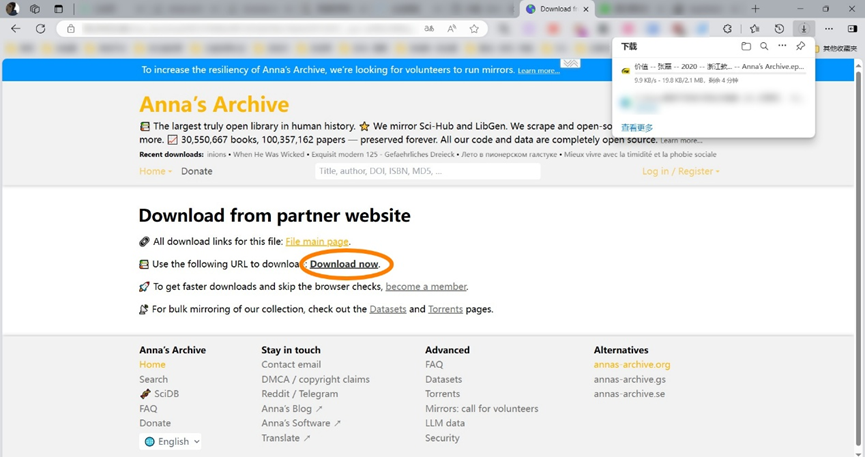865x457 pixels.
Task: Open a new tab with the plus button
Action: [755, 9]
